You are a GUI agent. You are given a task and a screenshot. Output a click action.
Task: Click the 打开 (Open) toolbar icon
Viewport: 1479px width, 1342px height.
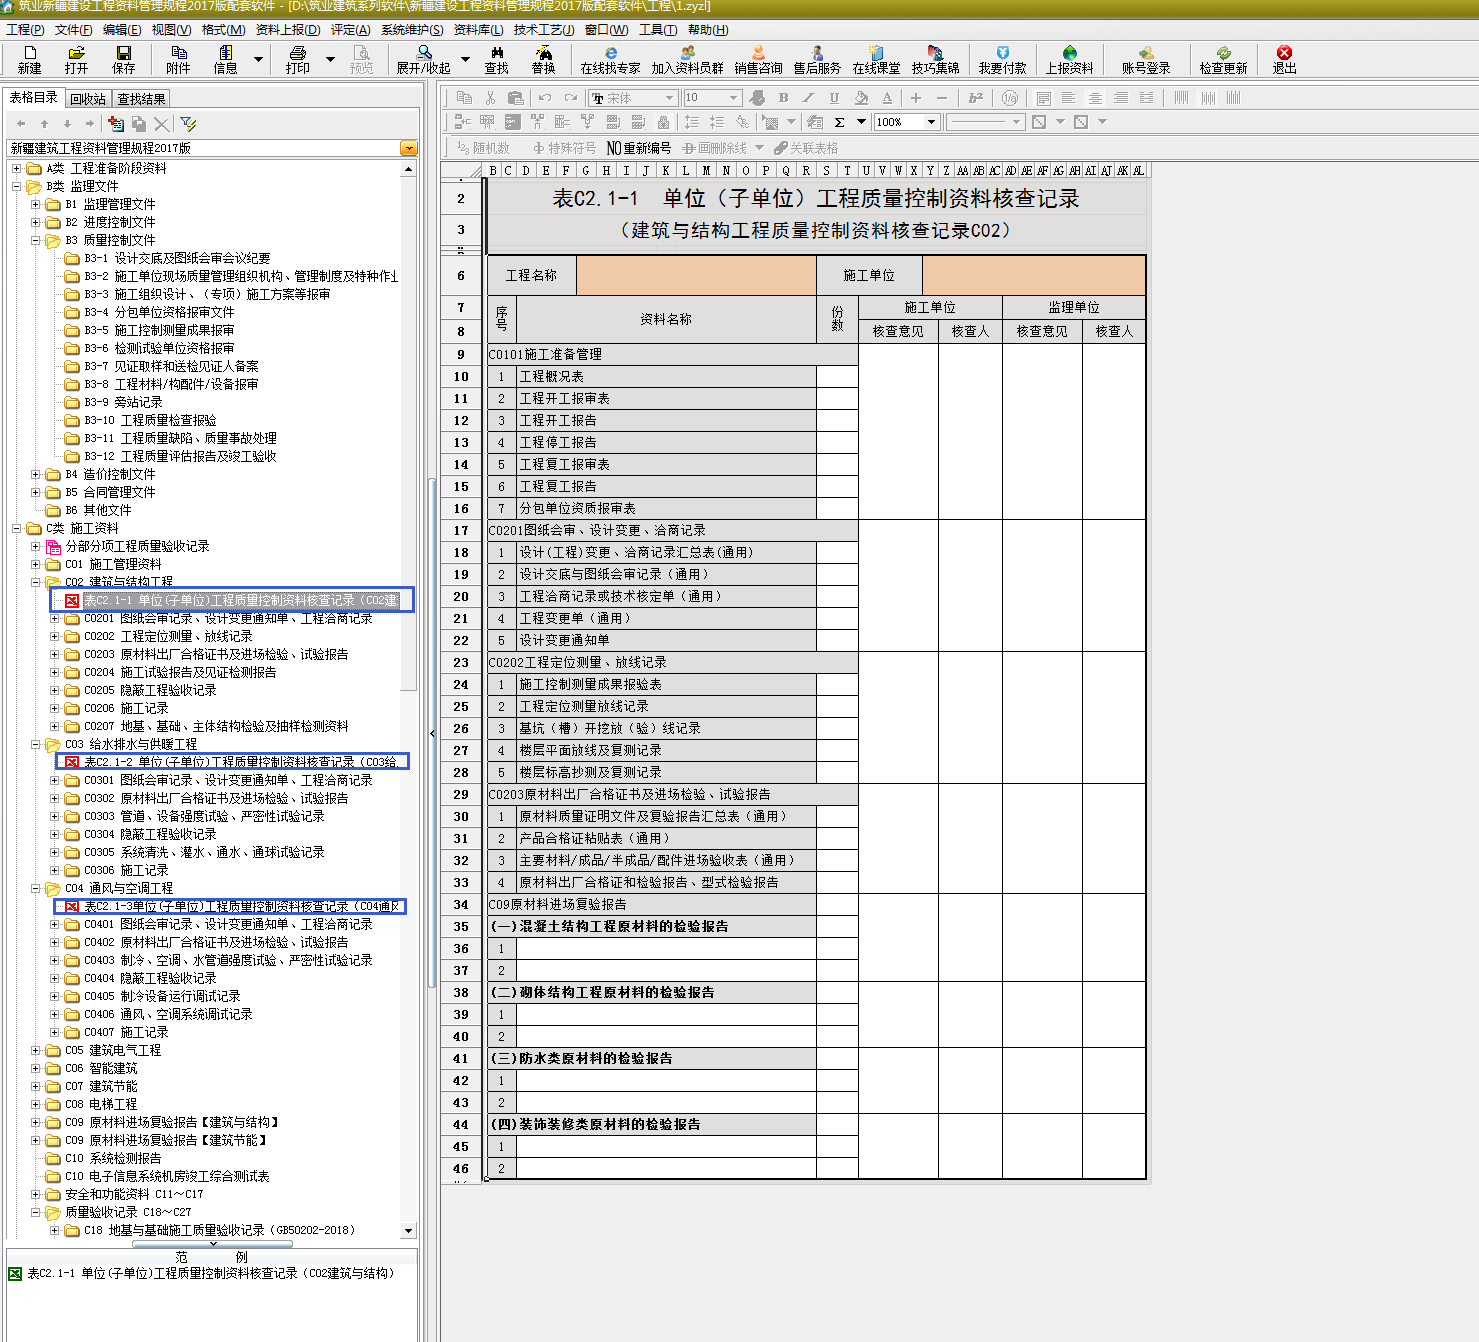76,60
